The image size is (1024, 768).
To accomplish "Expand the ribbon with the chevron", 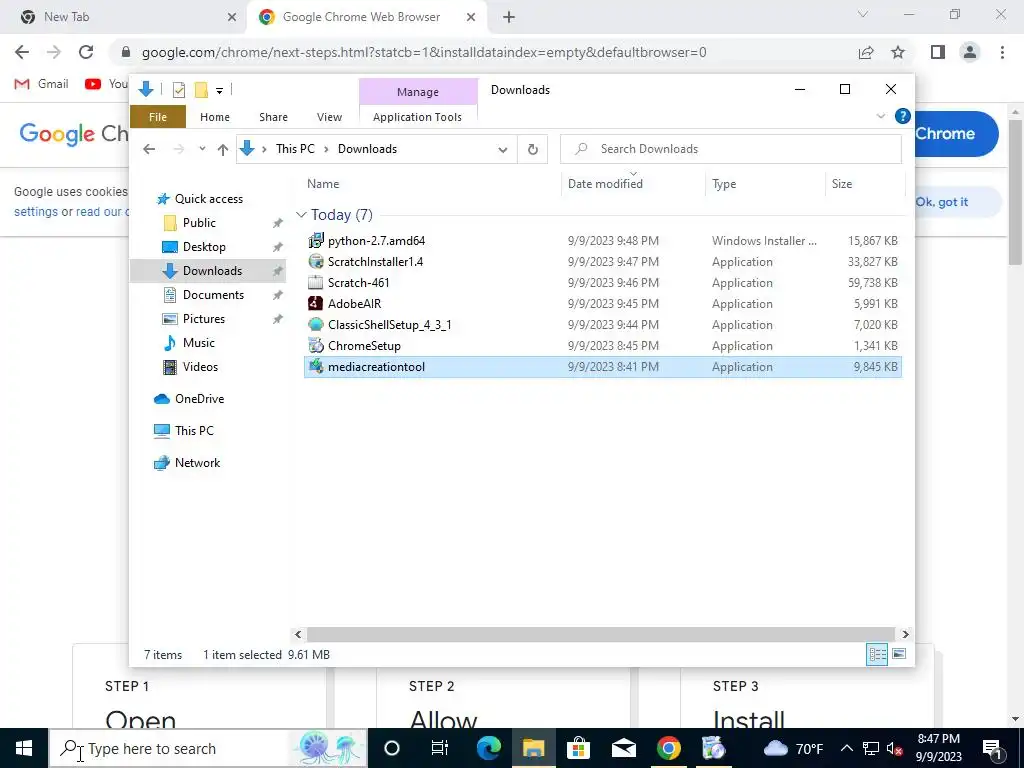I will tap(880, 116).
